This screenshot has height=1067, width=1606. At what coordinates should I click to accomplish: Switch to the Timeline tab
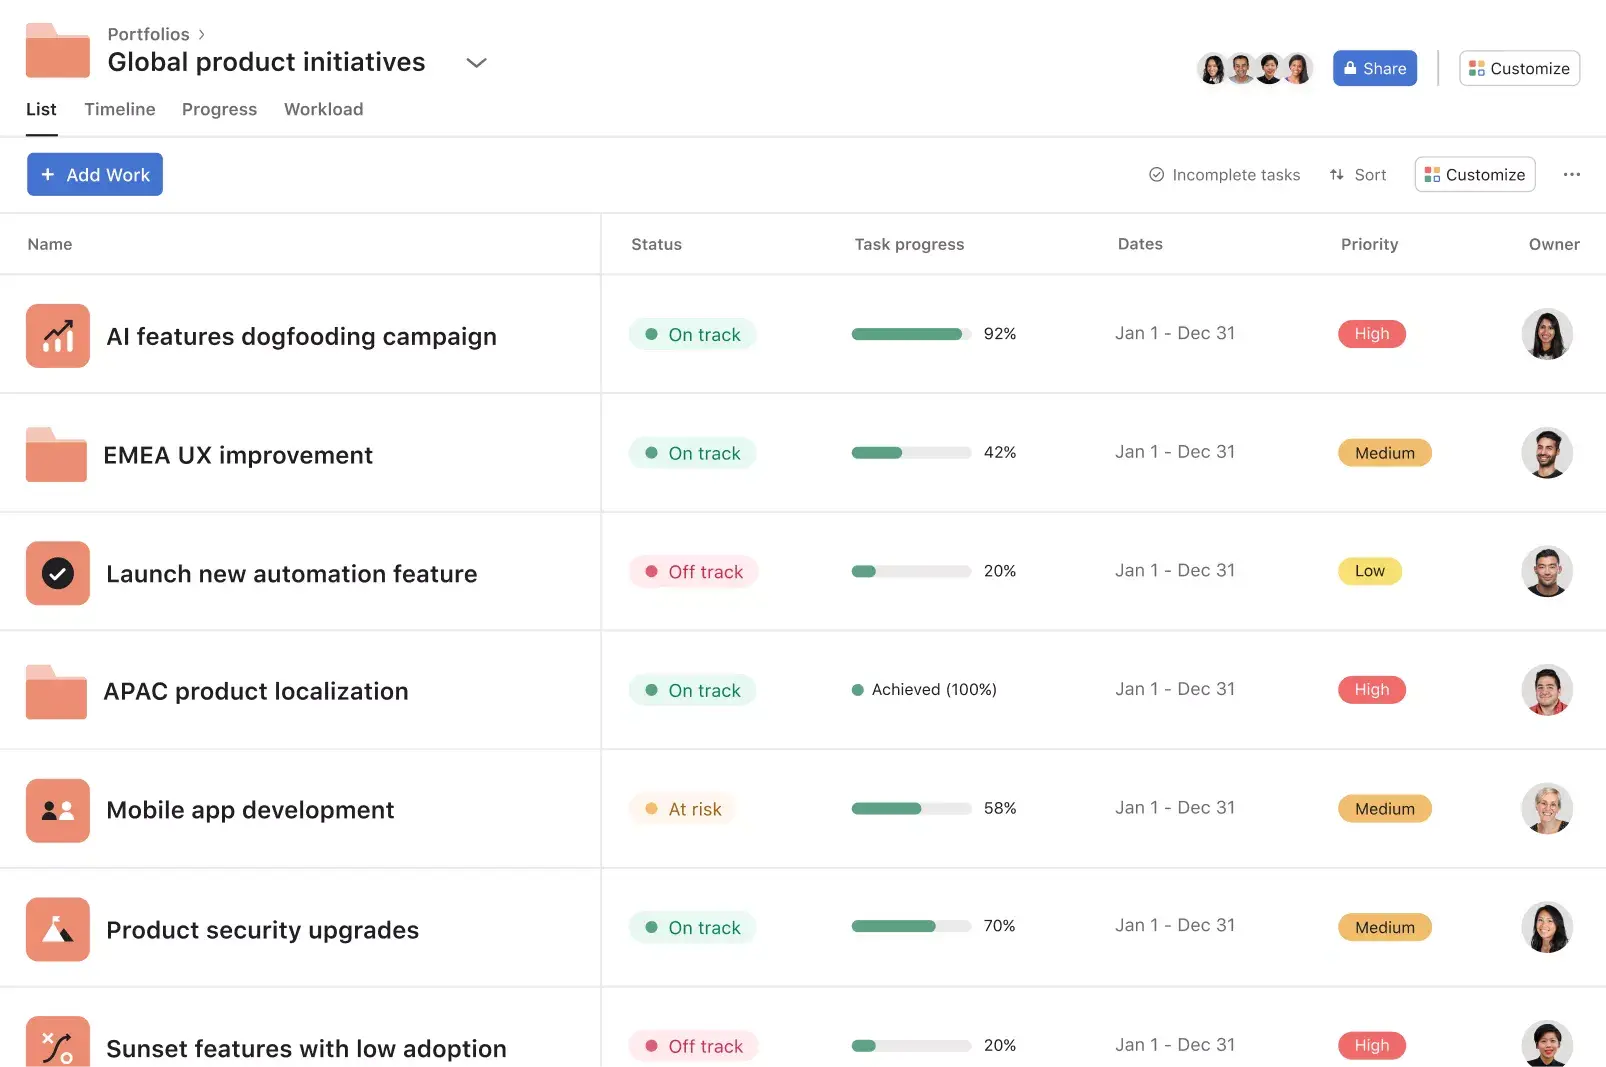pyautogui.click(x=119, y=109)
